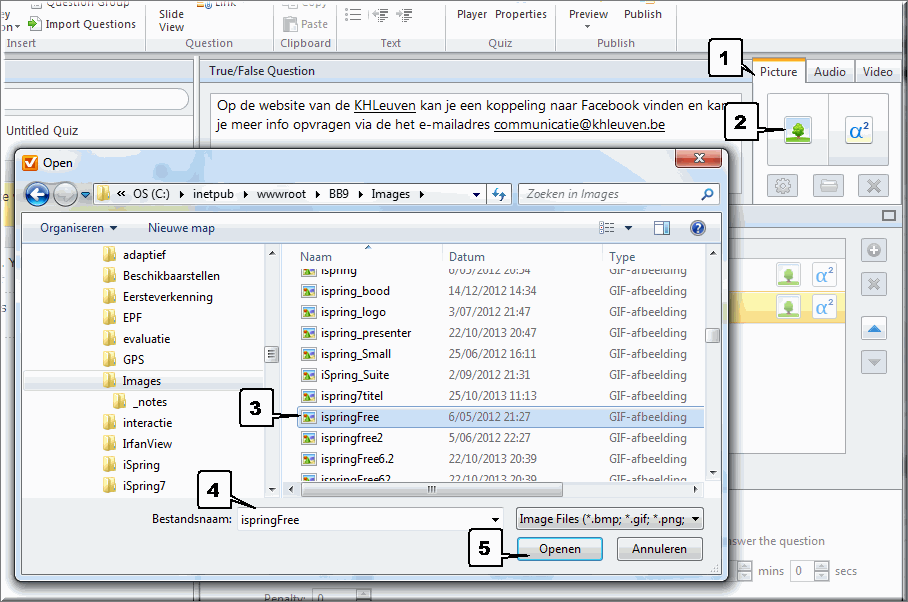908x602 pixels.
Task: Switch to the Audio tab
Action: tap(830, 72)
